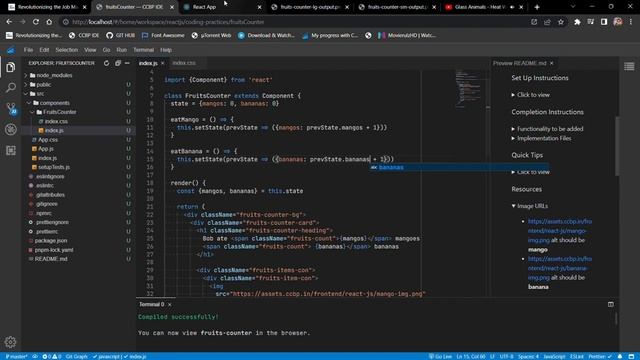Image resolution: width=640 pixels, height=360 pixels.
Task: Open the Extensions view in activity bar
Action: point(11,151)
